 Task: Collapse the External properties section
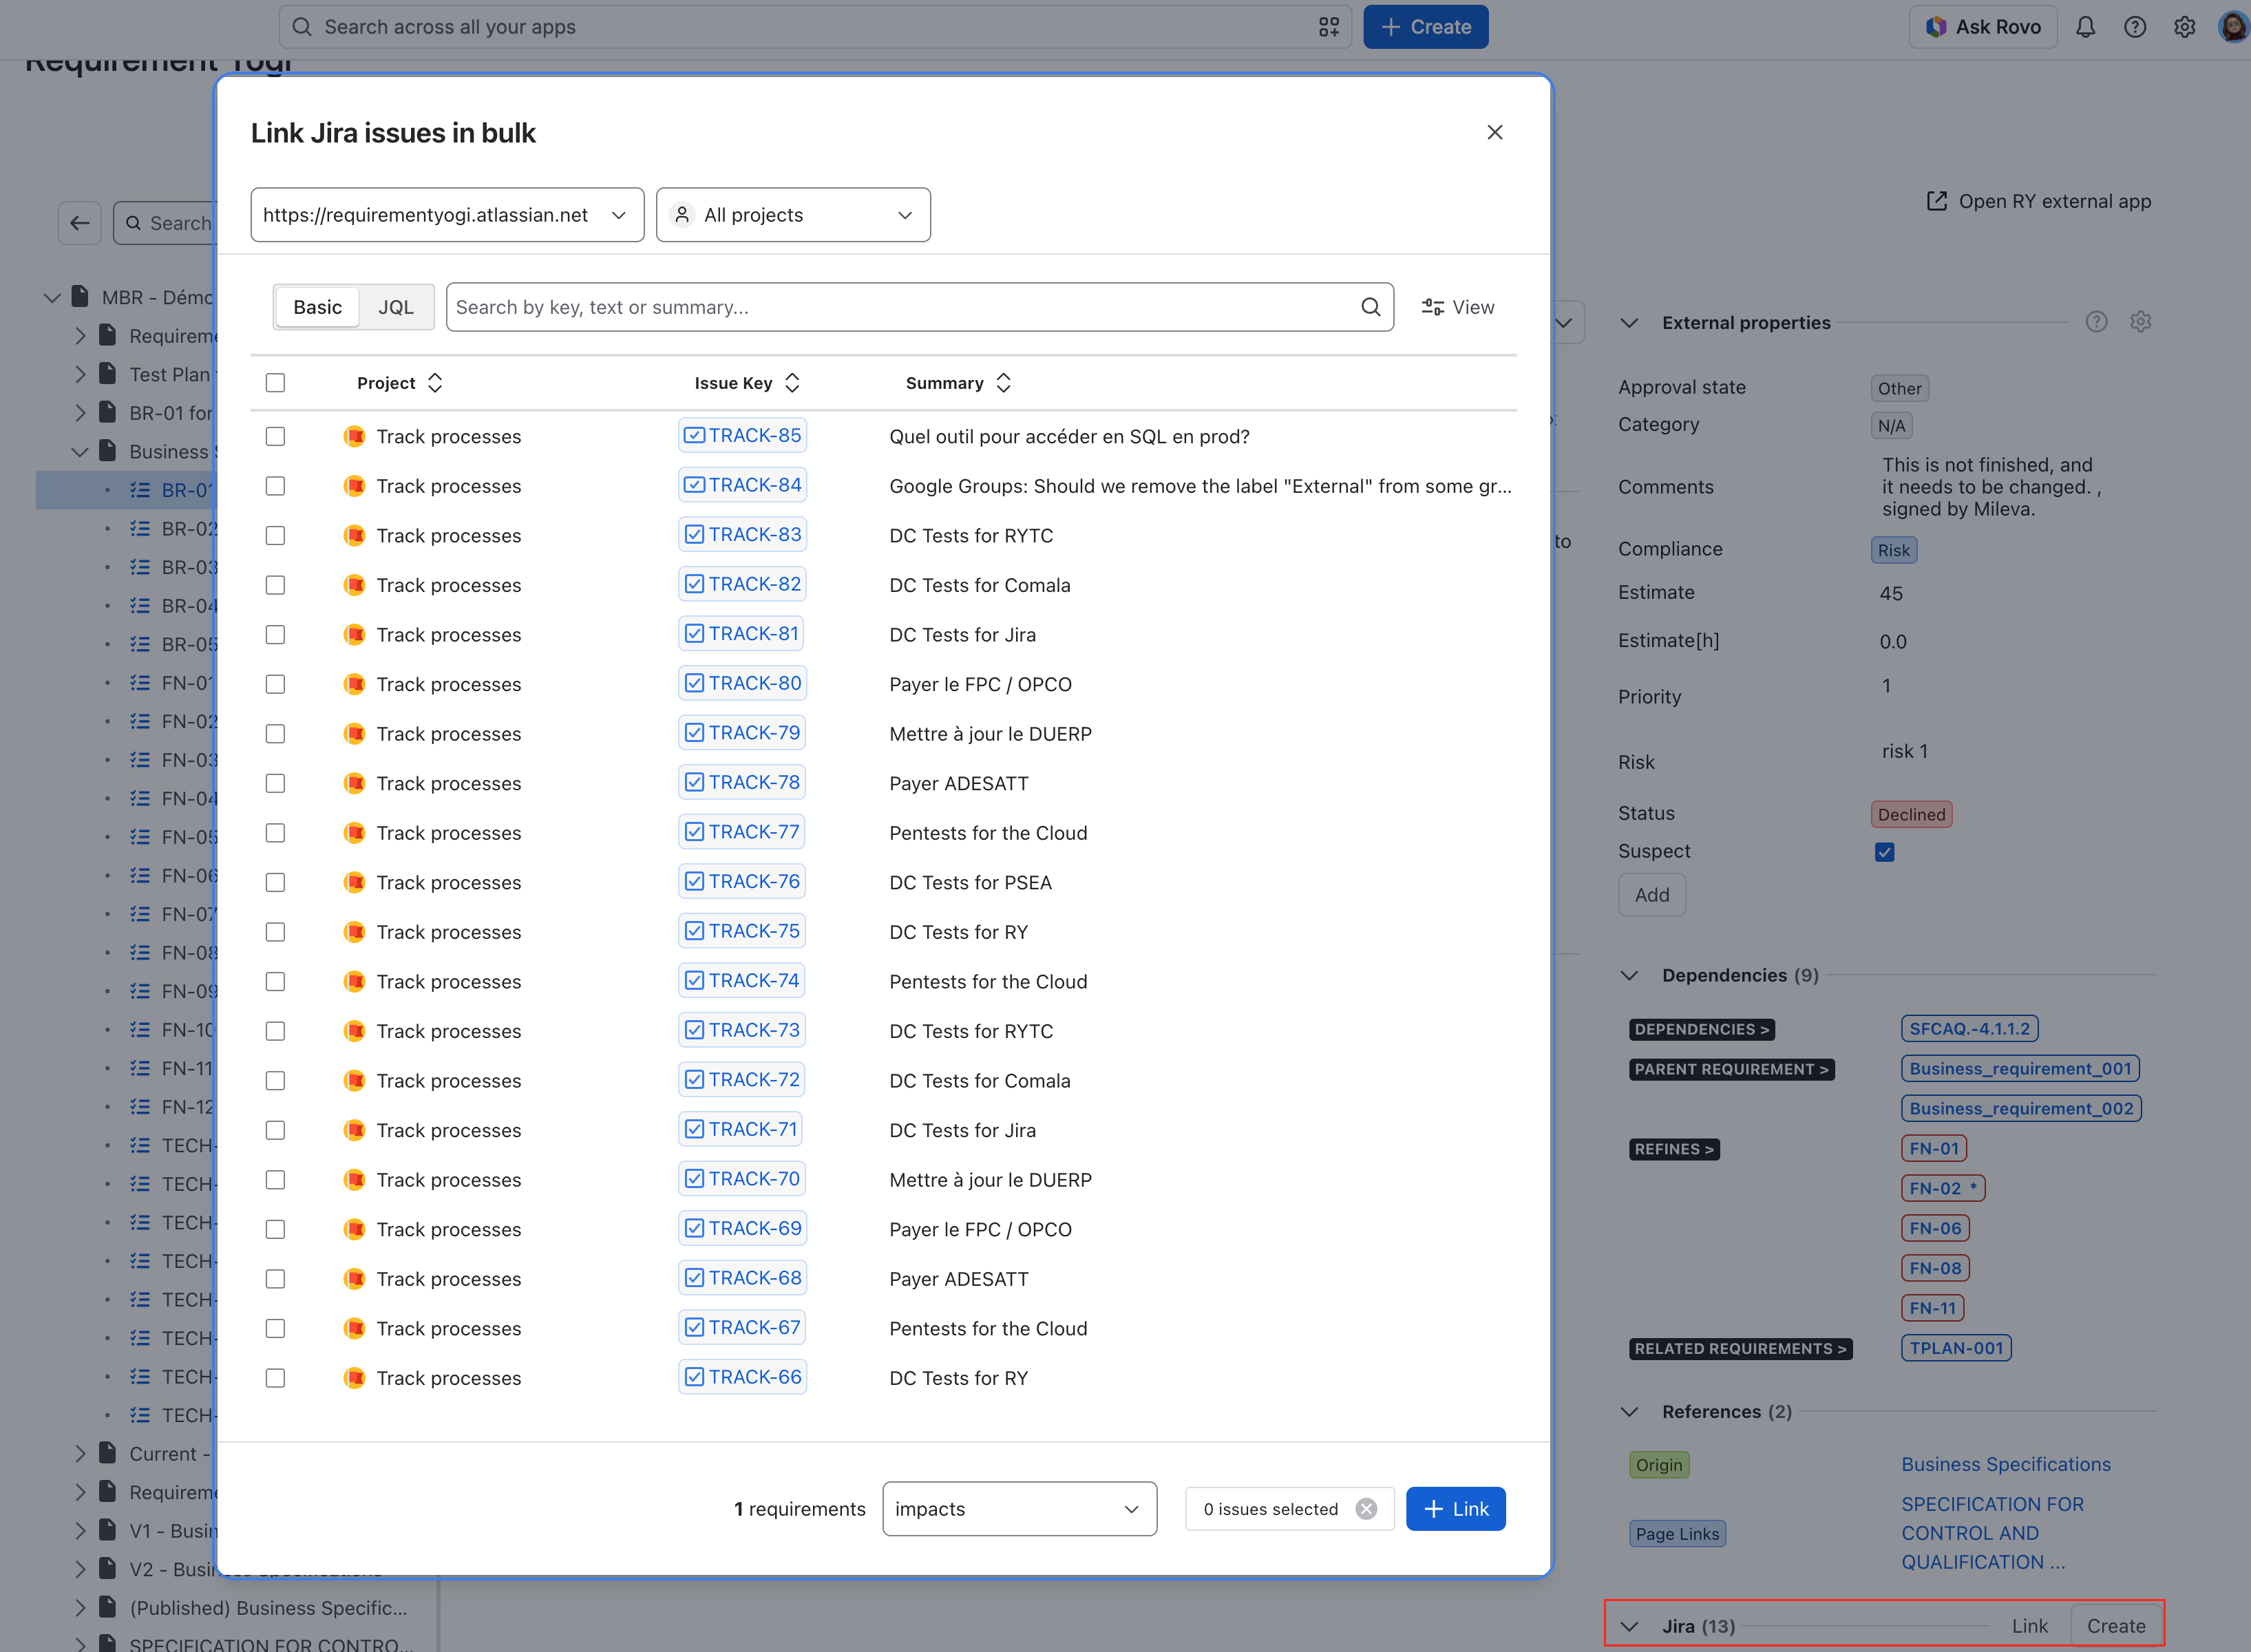coord(1629,323)
